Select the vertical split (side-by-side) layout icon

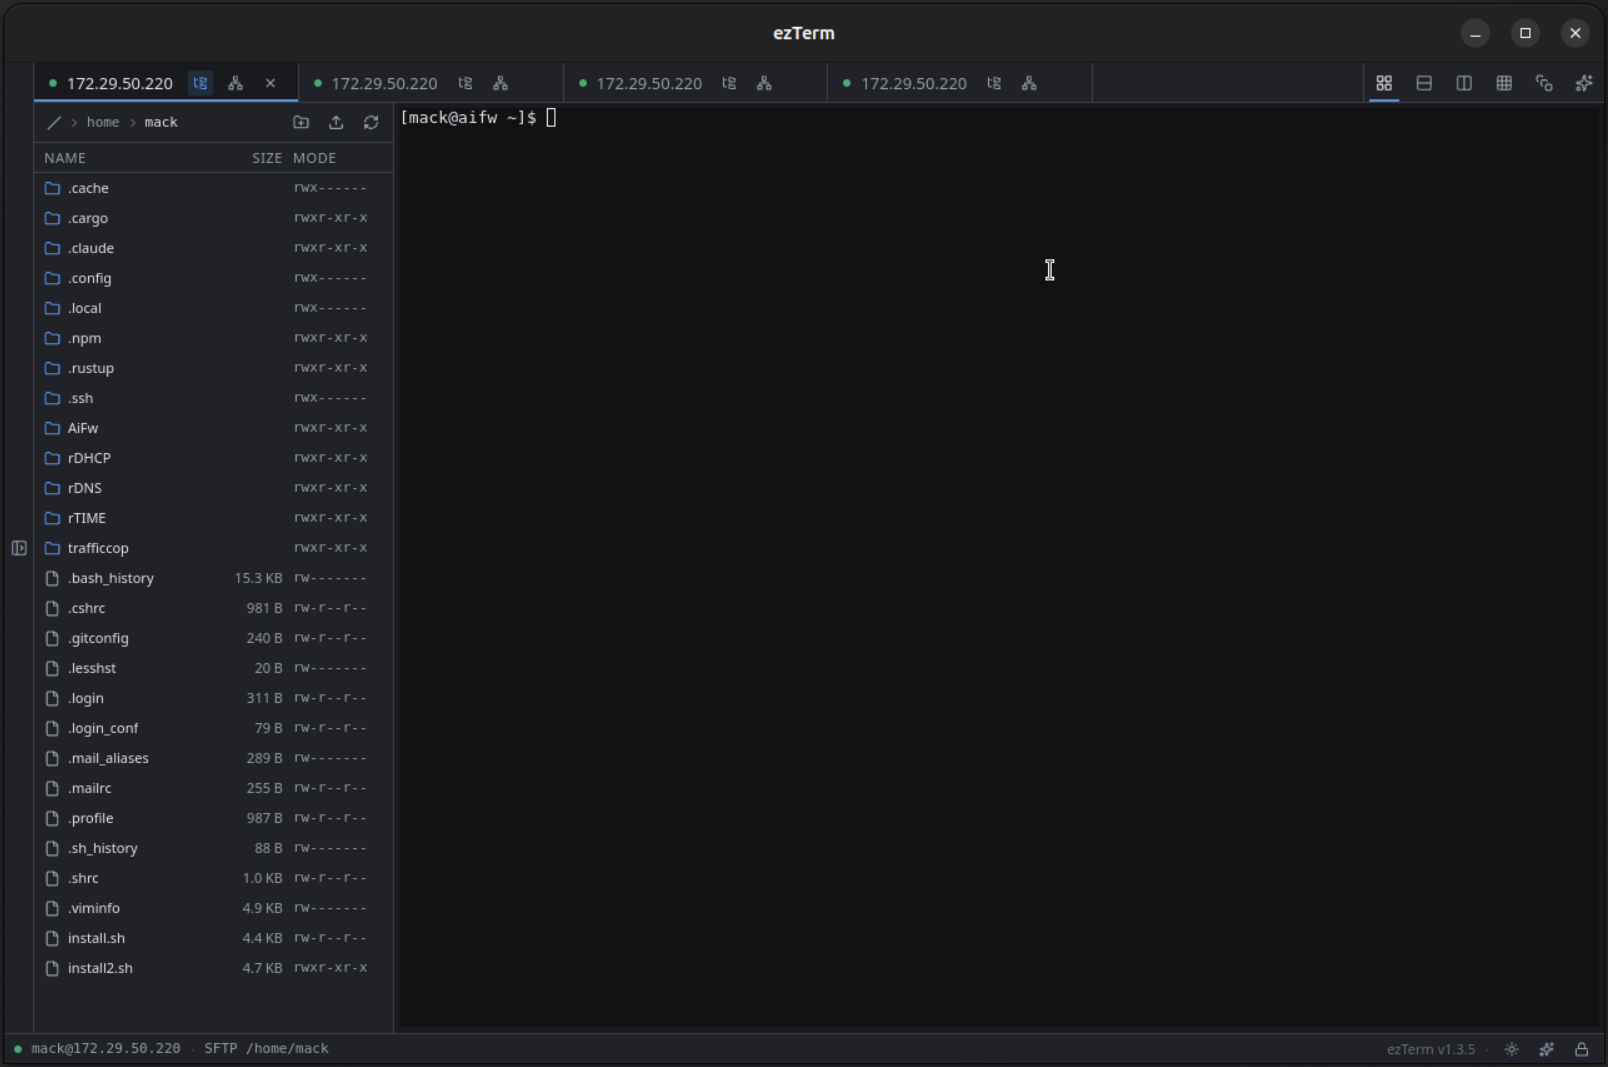[x=1464, y=83]
